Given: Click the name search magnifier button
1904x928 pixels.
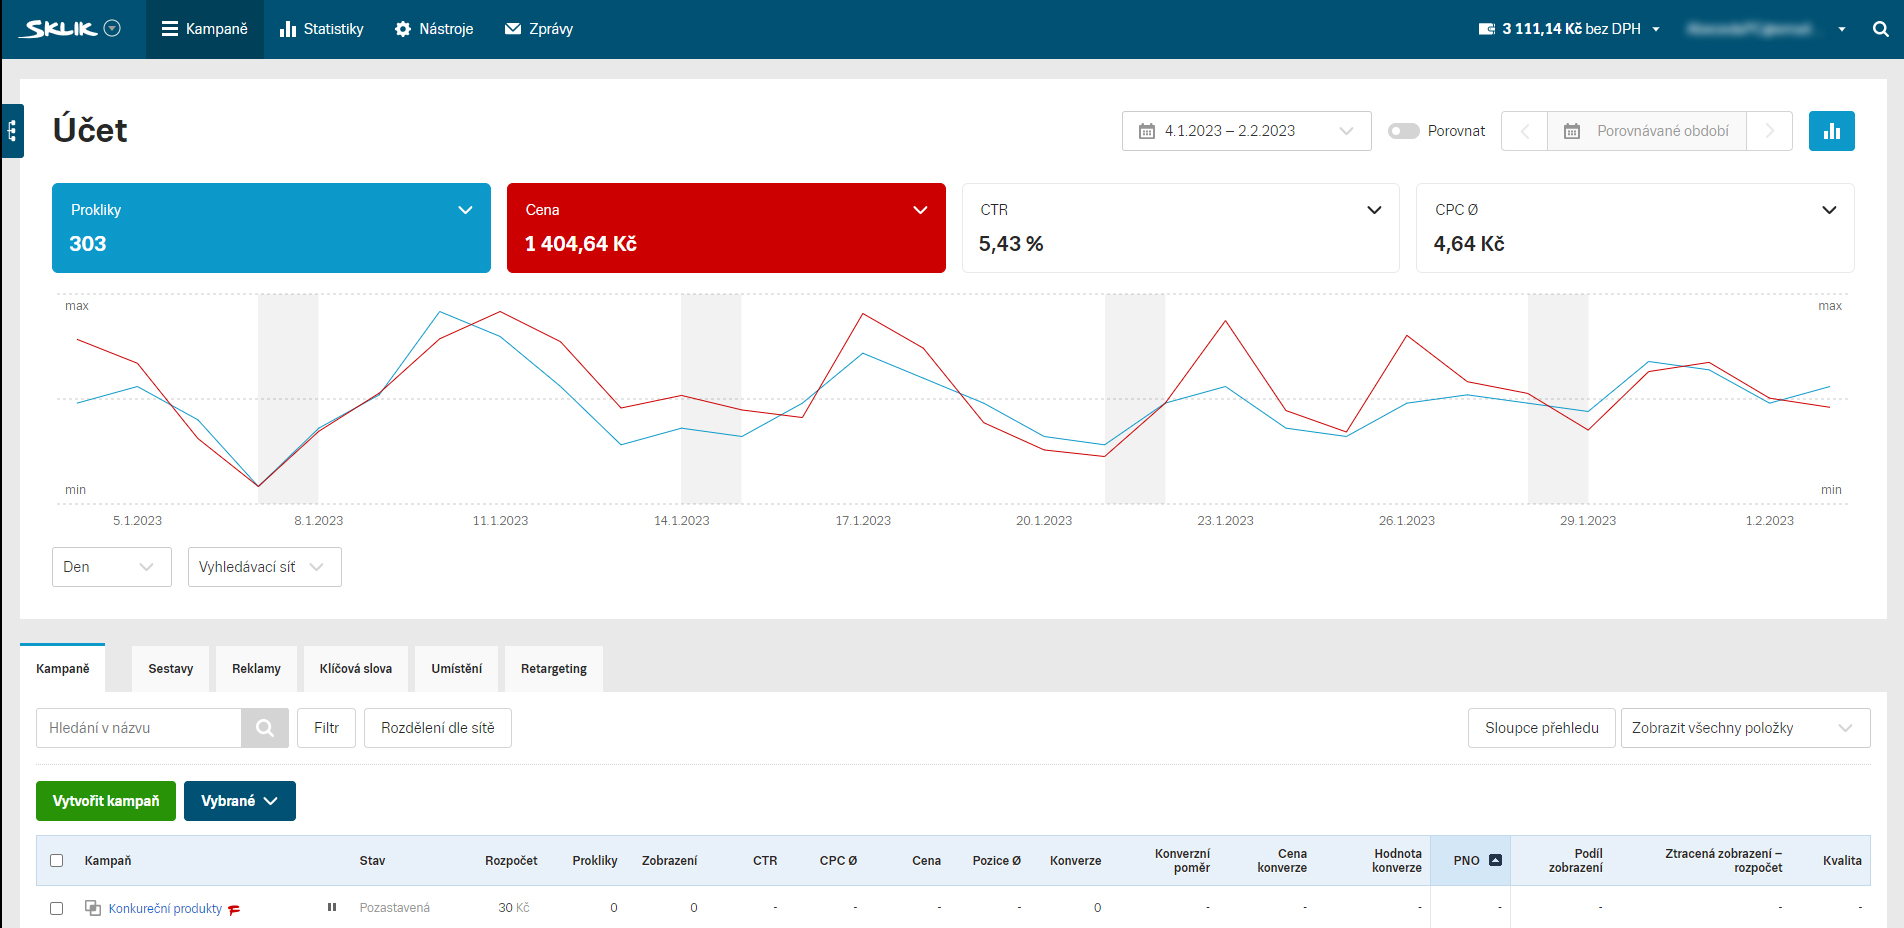Looking at the screenshot, I should (265, 728).
